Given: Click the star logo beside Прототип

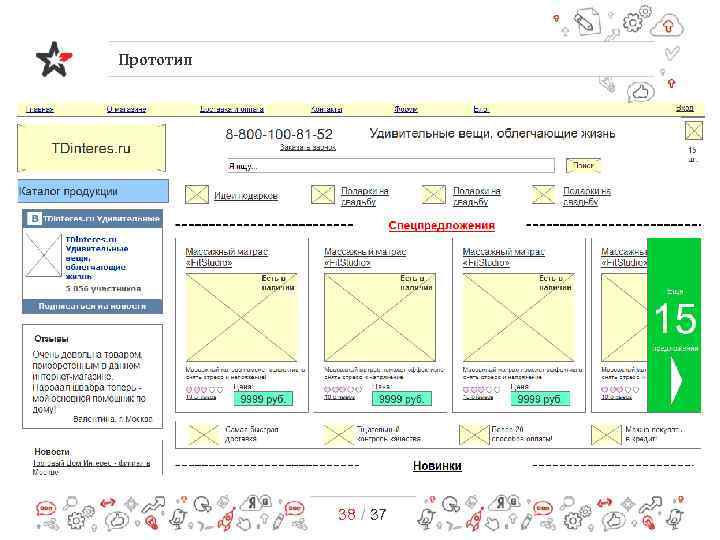Looking at the screenshot, I should tap(54, 59).
